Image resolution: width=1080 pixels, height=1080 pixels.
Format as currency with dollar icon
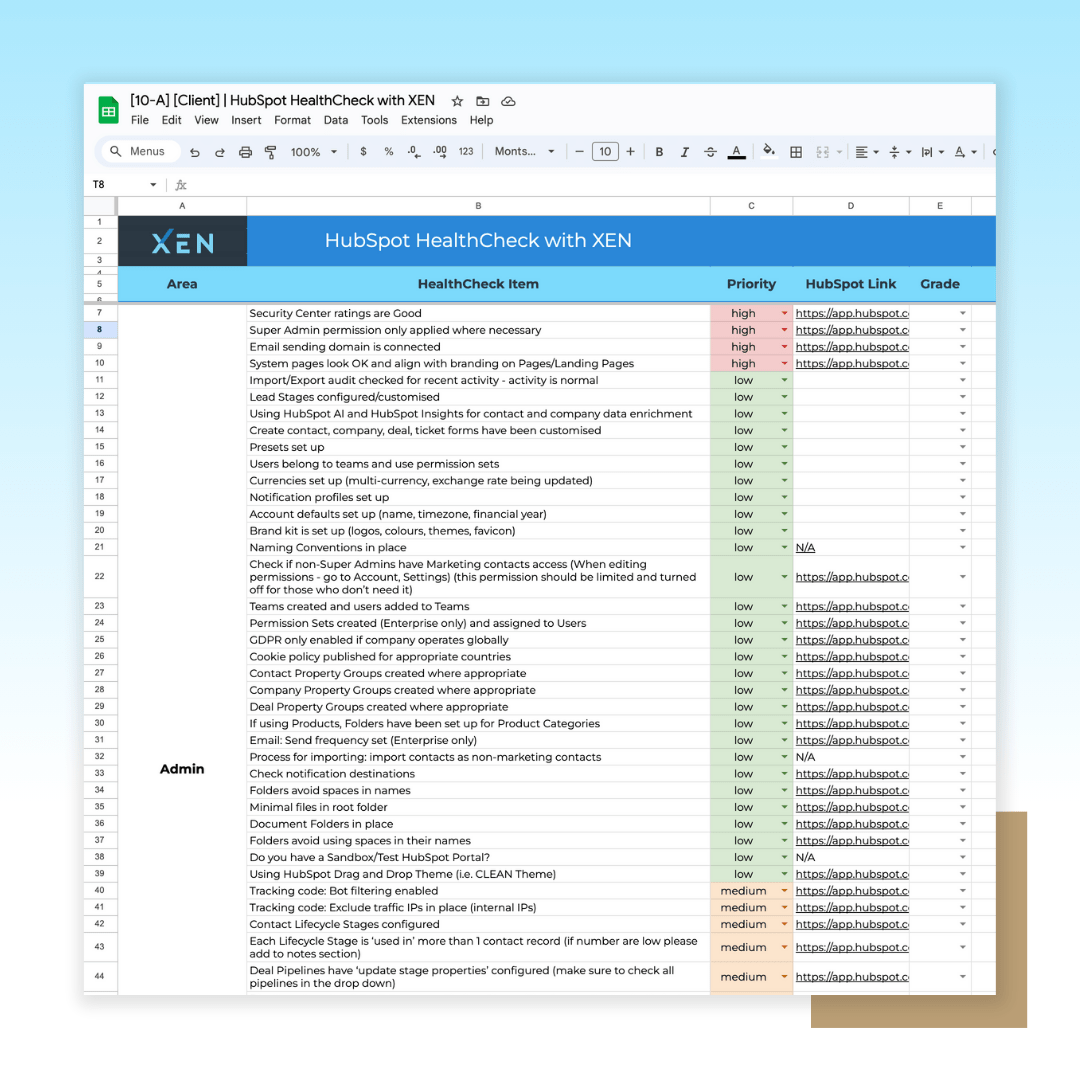363,152
